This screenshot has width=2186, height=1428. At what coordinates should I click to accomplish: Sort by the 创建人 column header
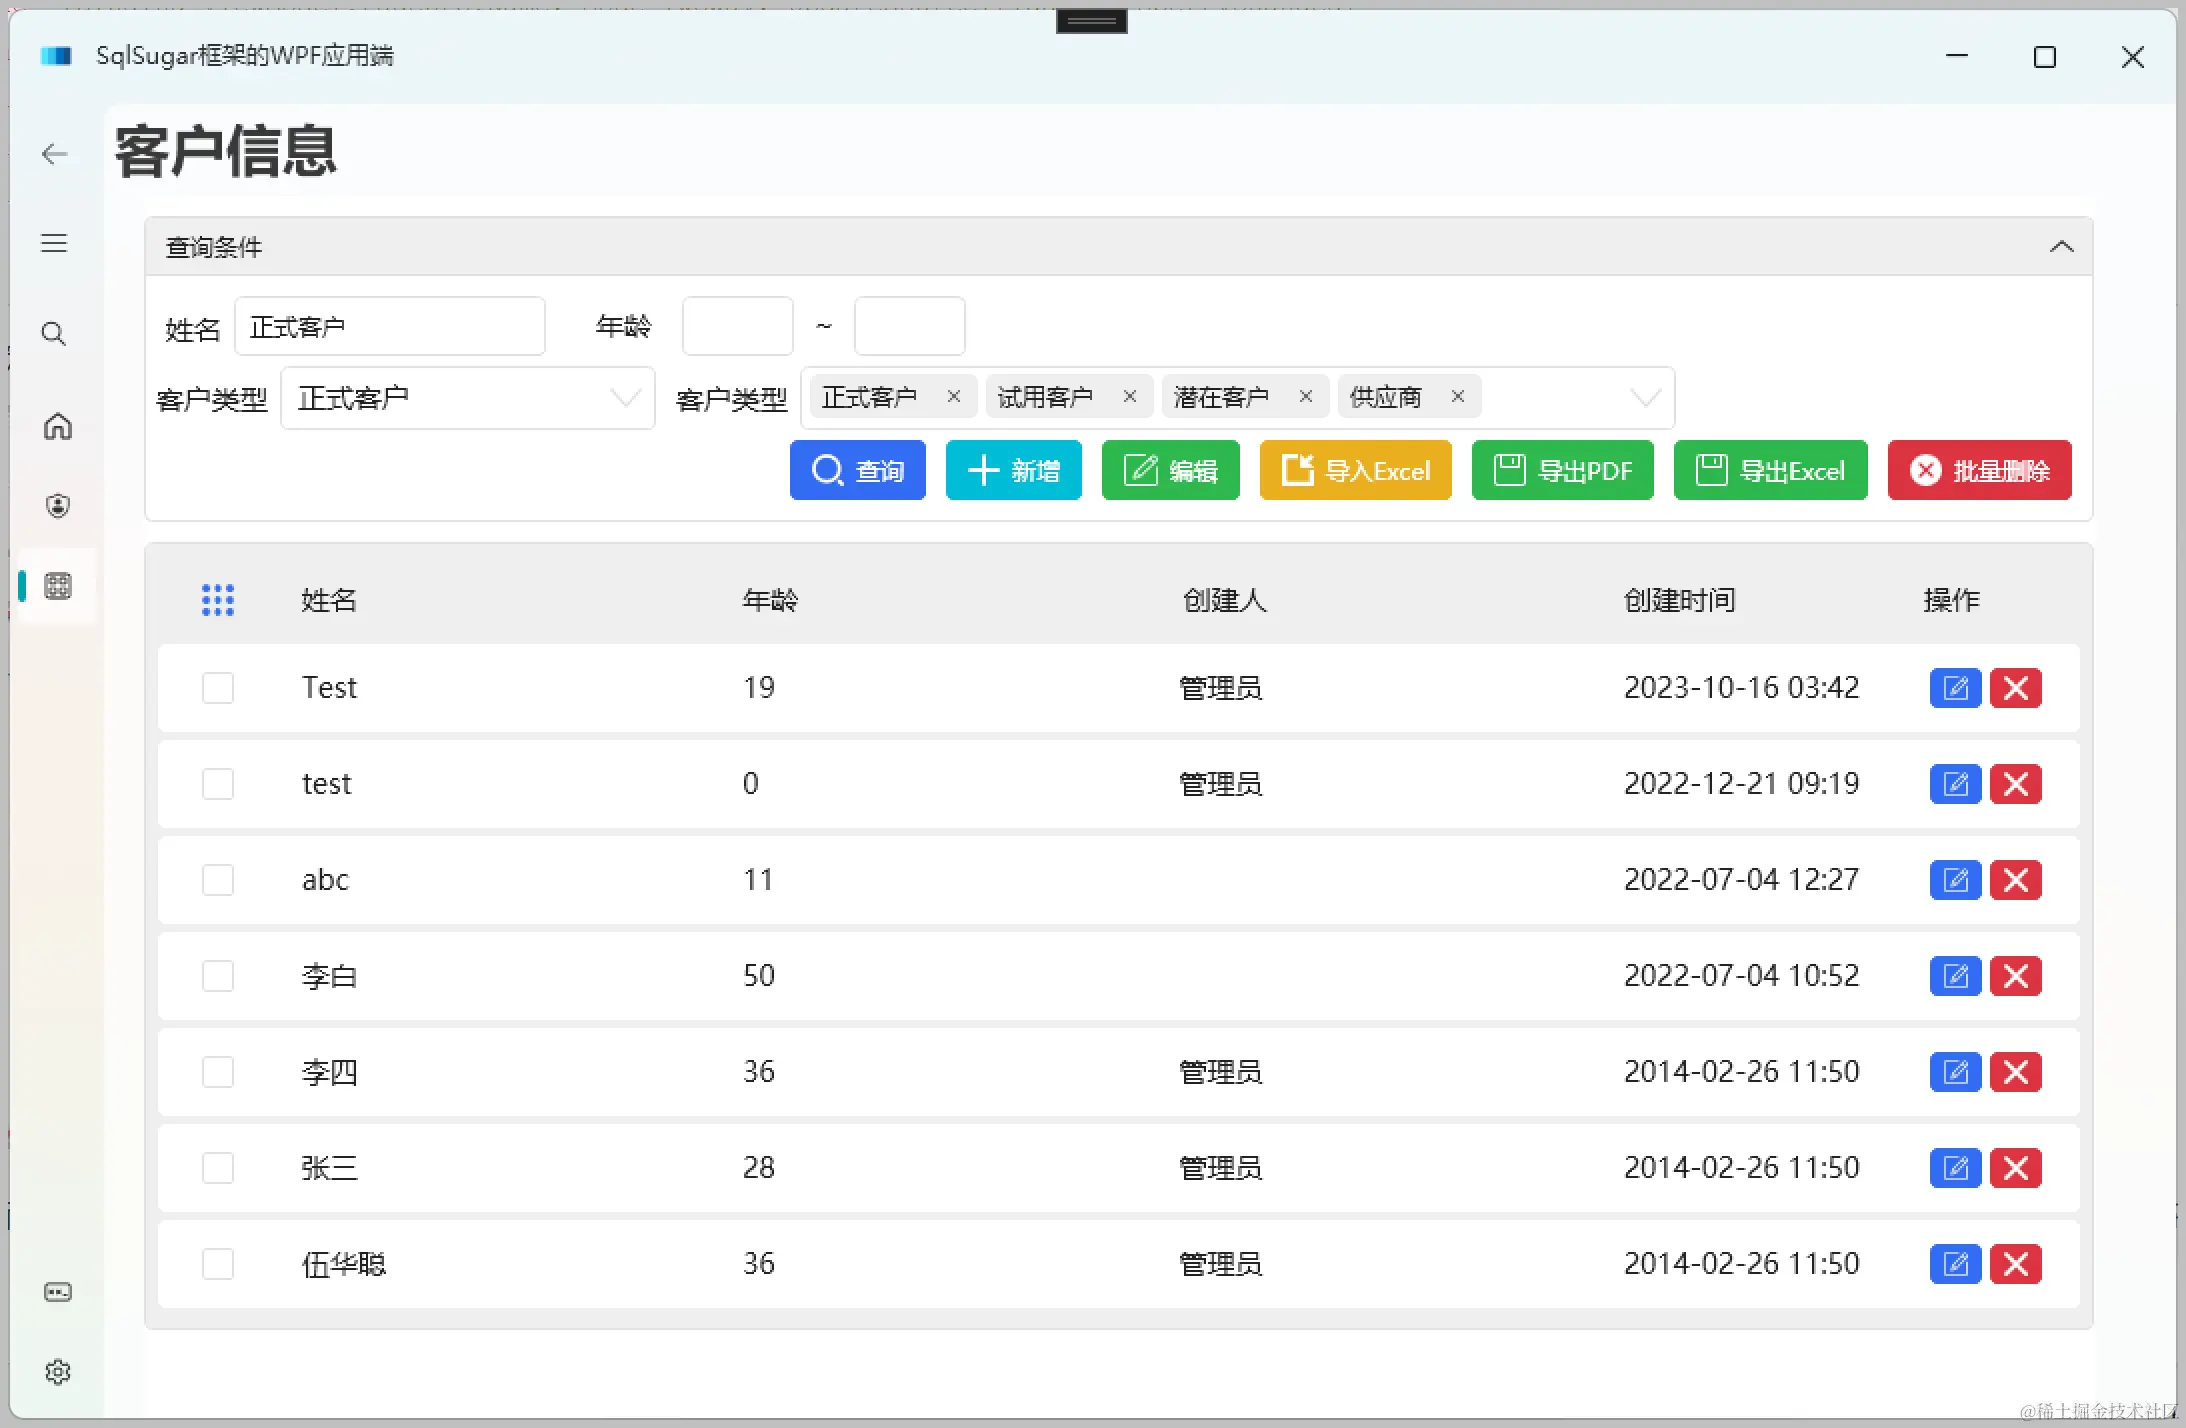tap(1225, 600)
